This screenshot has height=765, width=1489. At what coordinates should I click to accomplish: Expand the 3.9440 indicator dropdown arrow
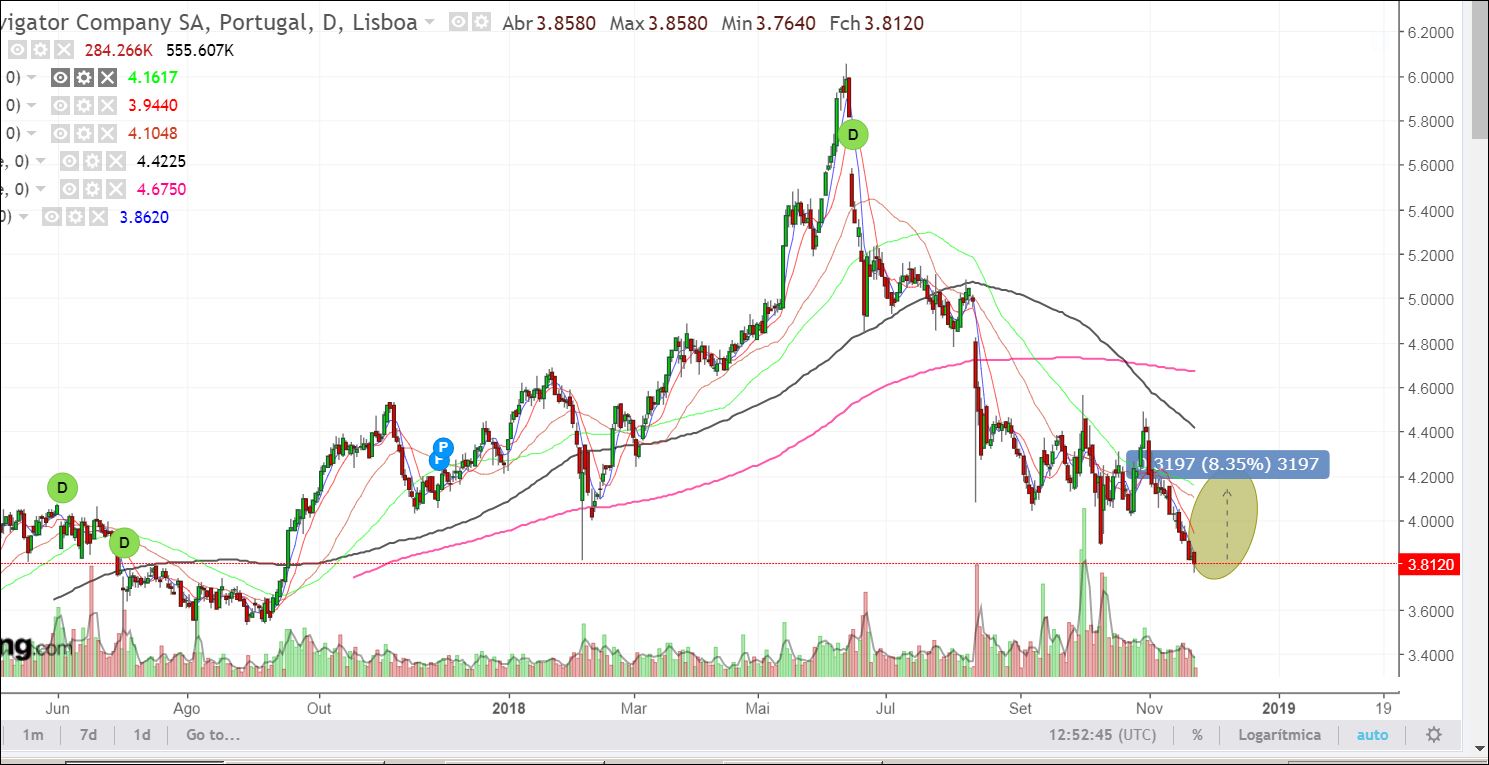32,105
